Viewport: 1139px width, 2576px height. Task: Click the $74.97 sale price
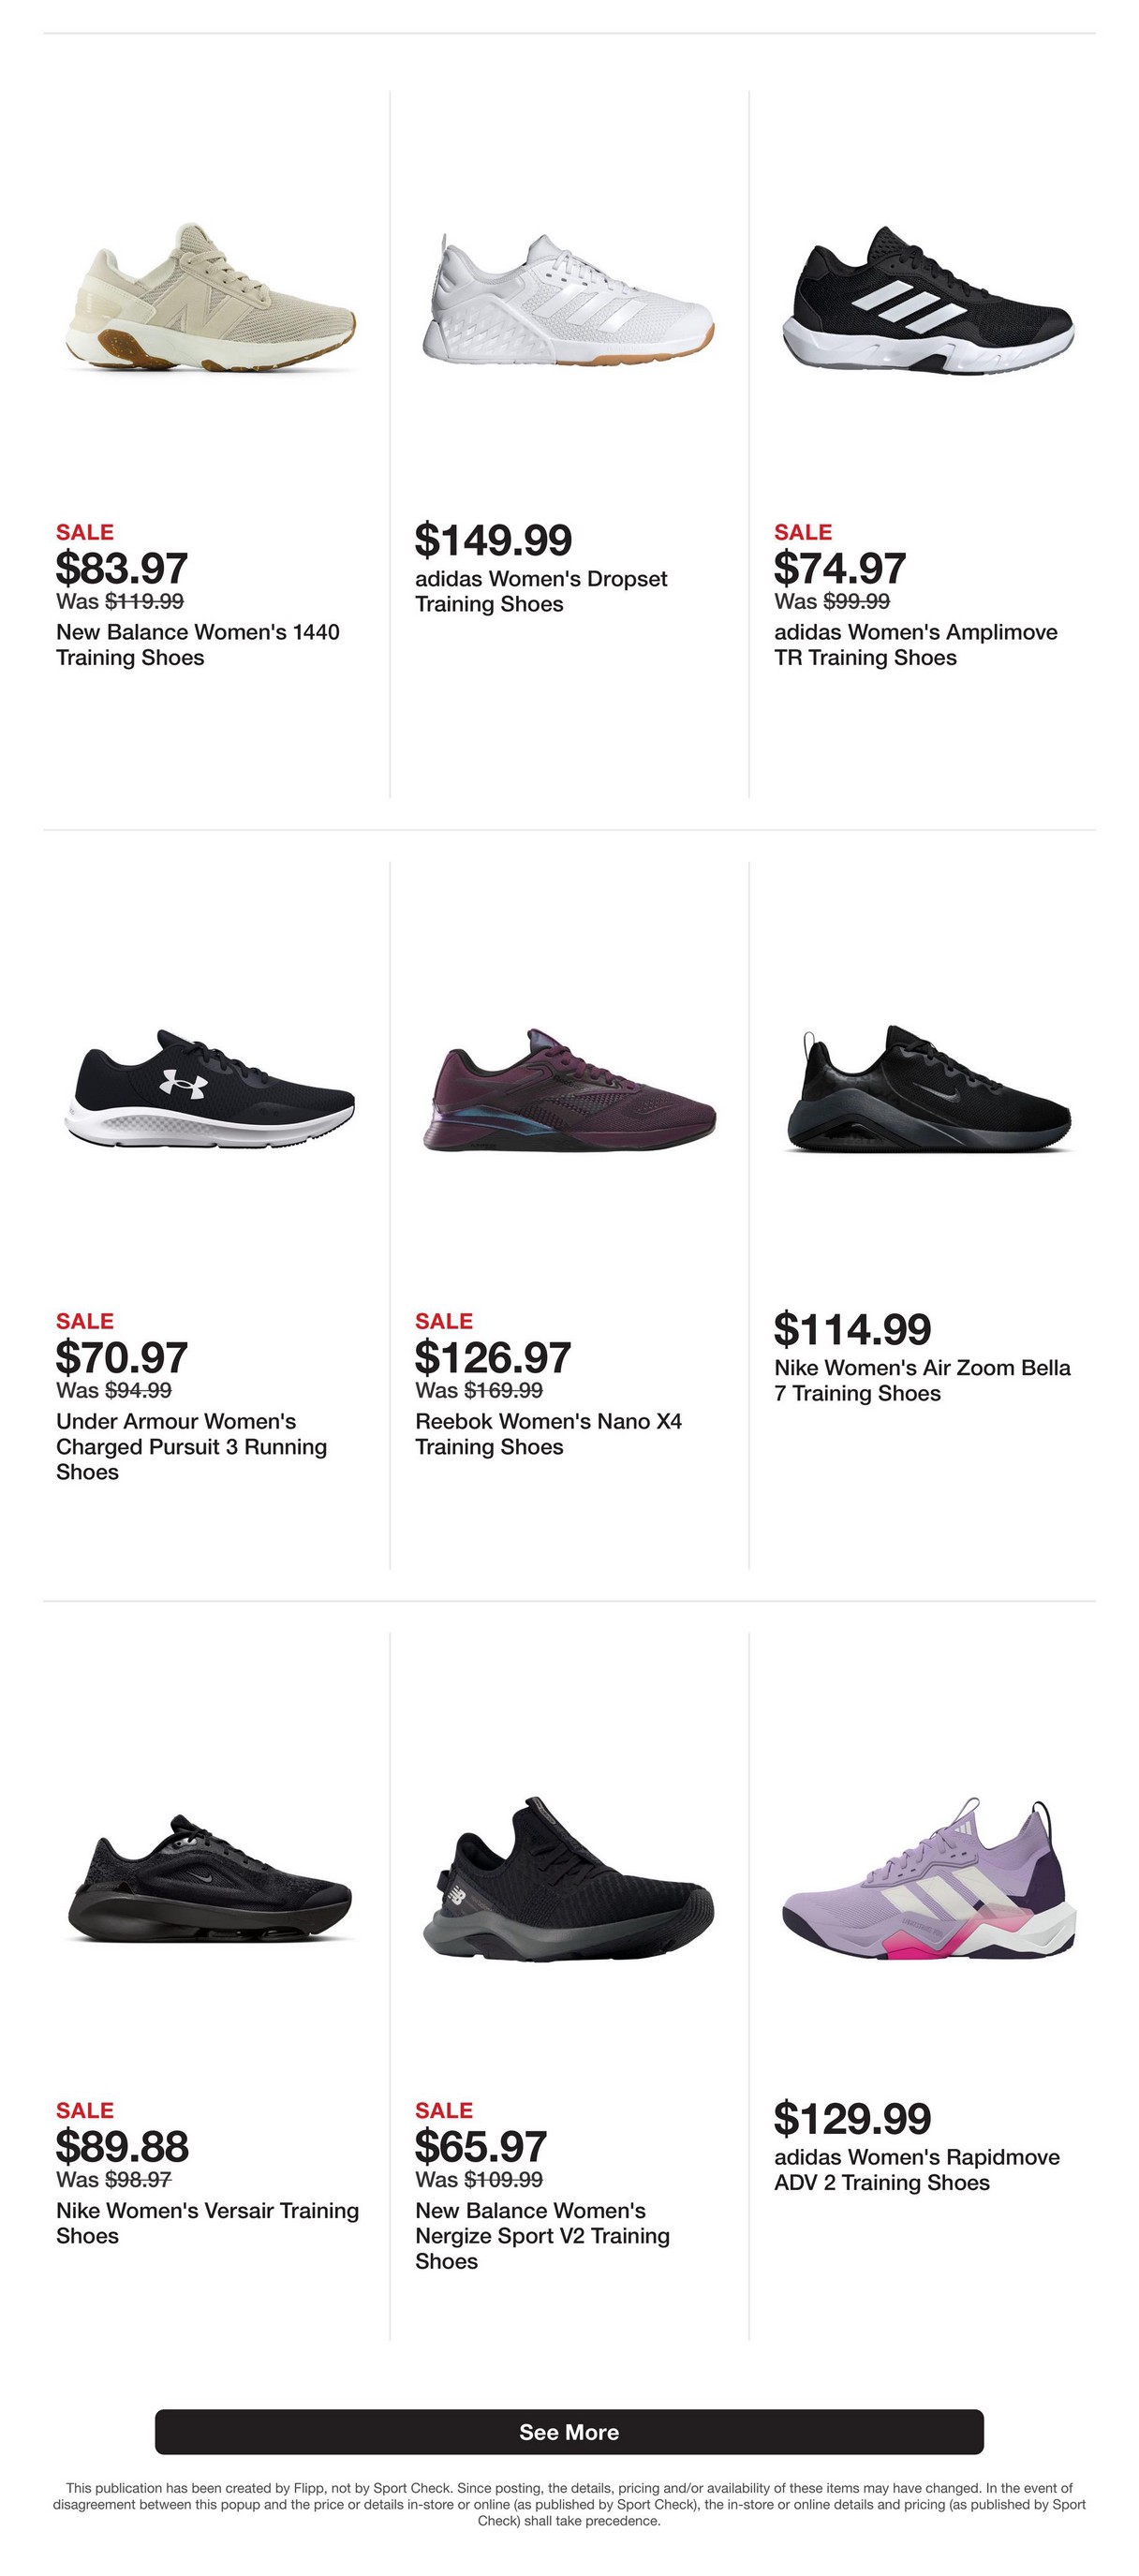pos(839,568)
